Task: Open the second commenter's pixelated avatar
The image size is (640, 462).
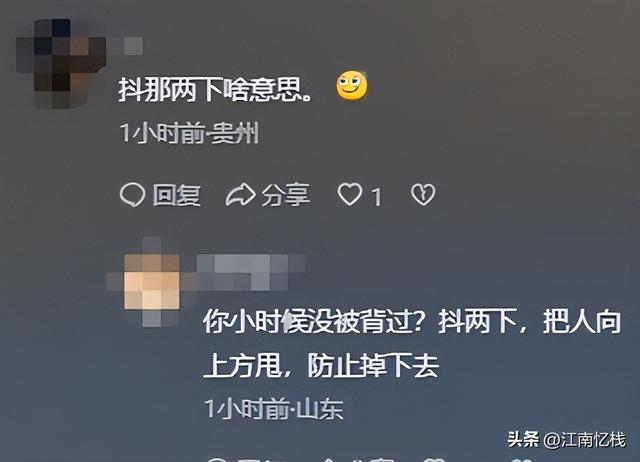Action: click(x=152, y=282)
